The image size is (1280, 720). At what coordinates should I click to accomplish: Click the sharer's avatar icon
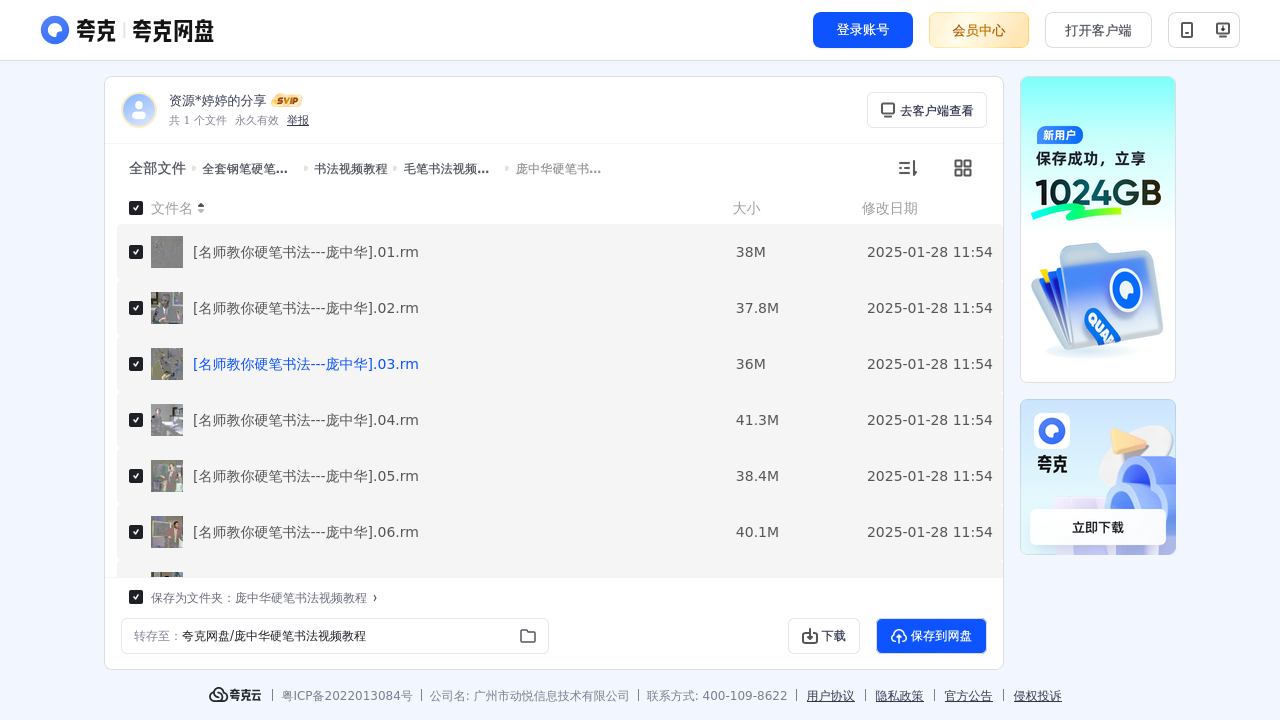(x=139, y=110)
